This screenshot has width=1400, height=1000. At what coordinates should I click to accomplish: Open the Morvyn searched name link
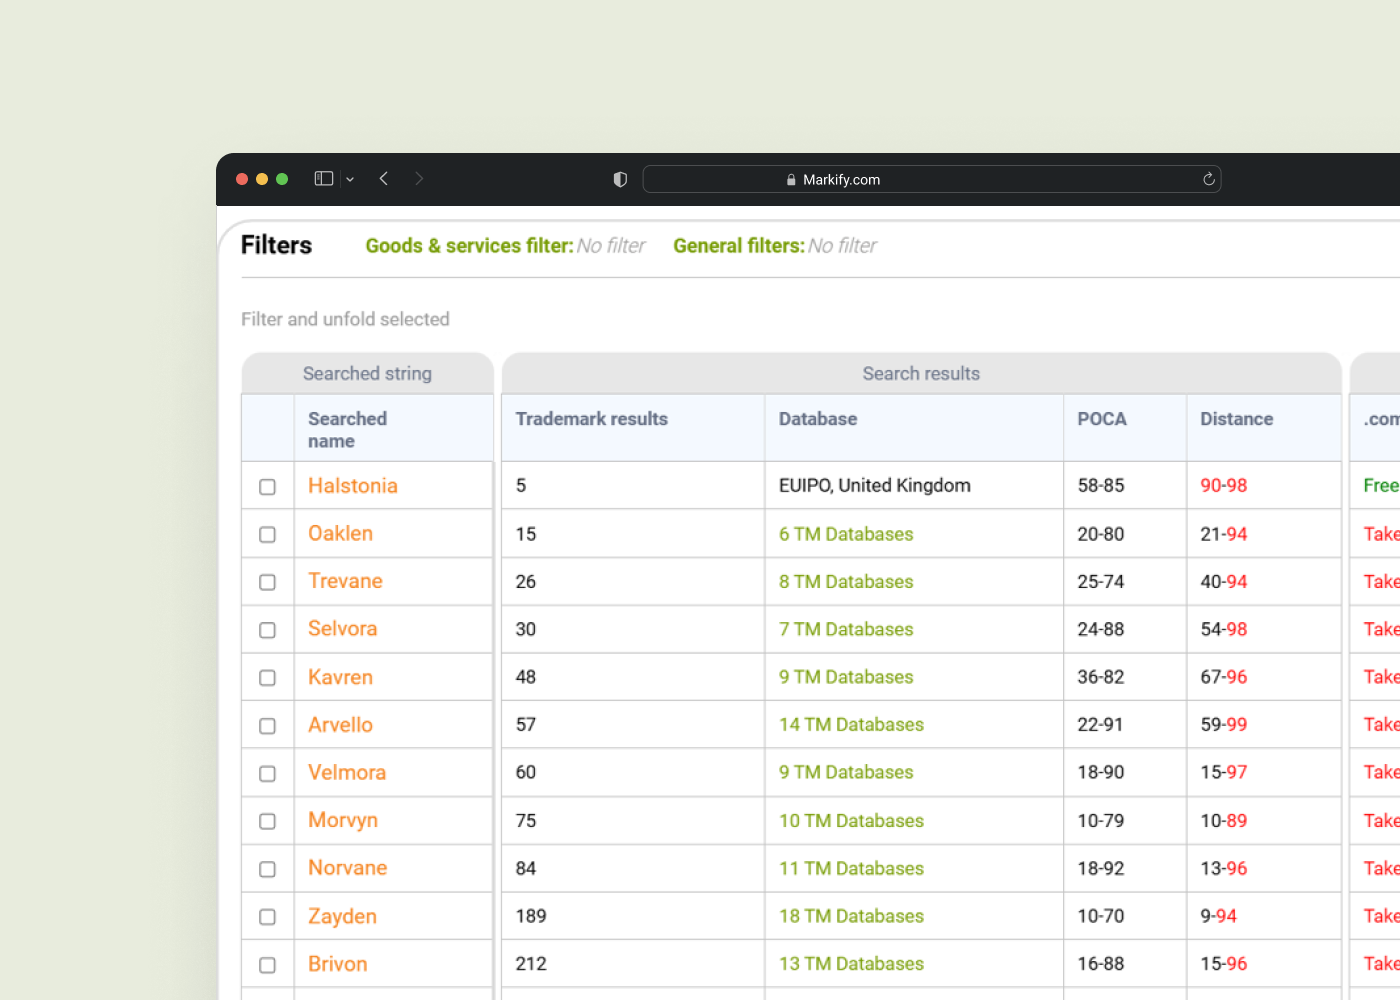point(343,820)
